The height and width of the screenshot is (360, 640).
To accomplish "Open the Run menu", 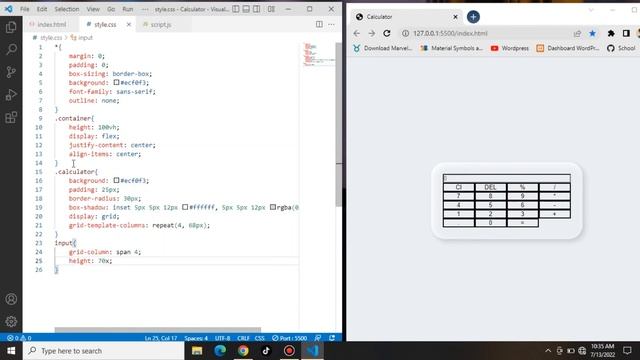I will click(x=128, y=9).
